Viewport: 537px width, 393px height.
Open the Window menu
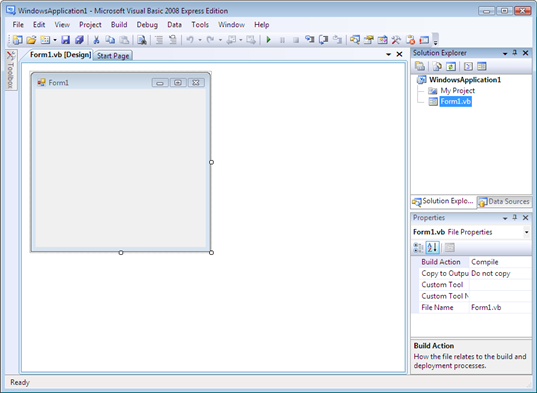click(x=232, y=25)
